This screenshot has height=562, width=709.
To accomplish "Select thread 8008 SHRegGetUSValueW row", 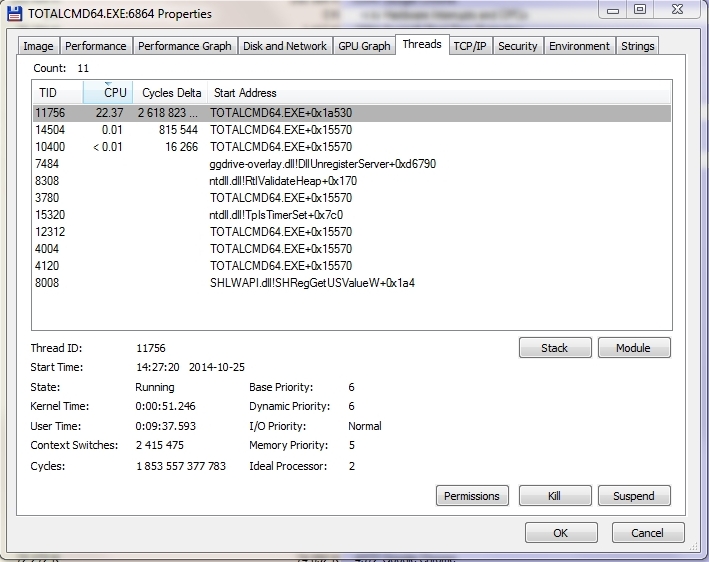I will click(352, 283).
